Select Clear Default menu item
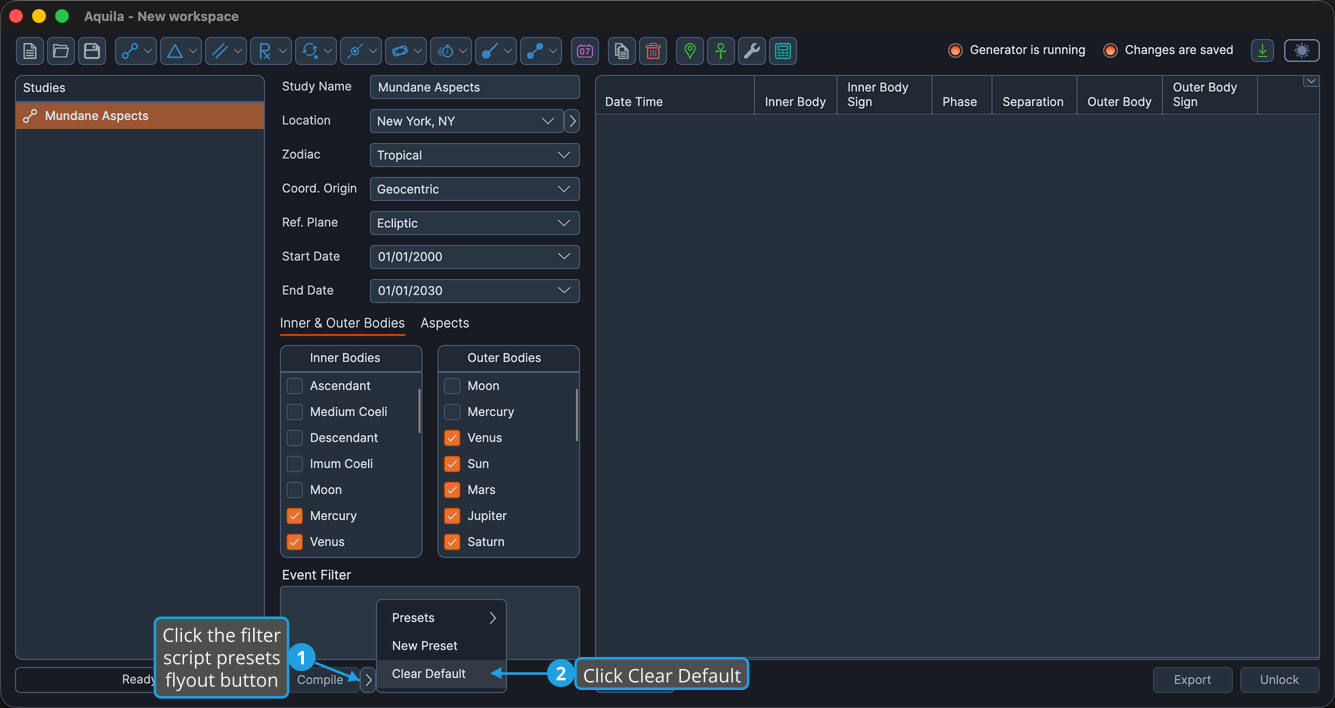 (441, 674)
